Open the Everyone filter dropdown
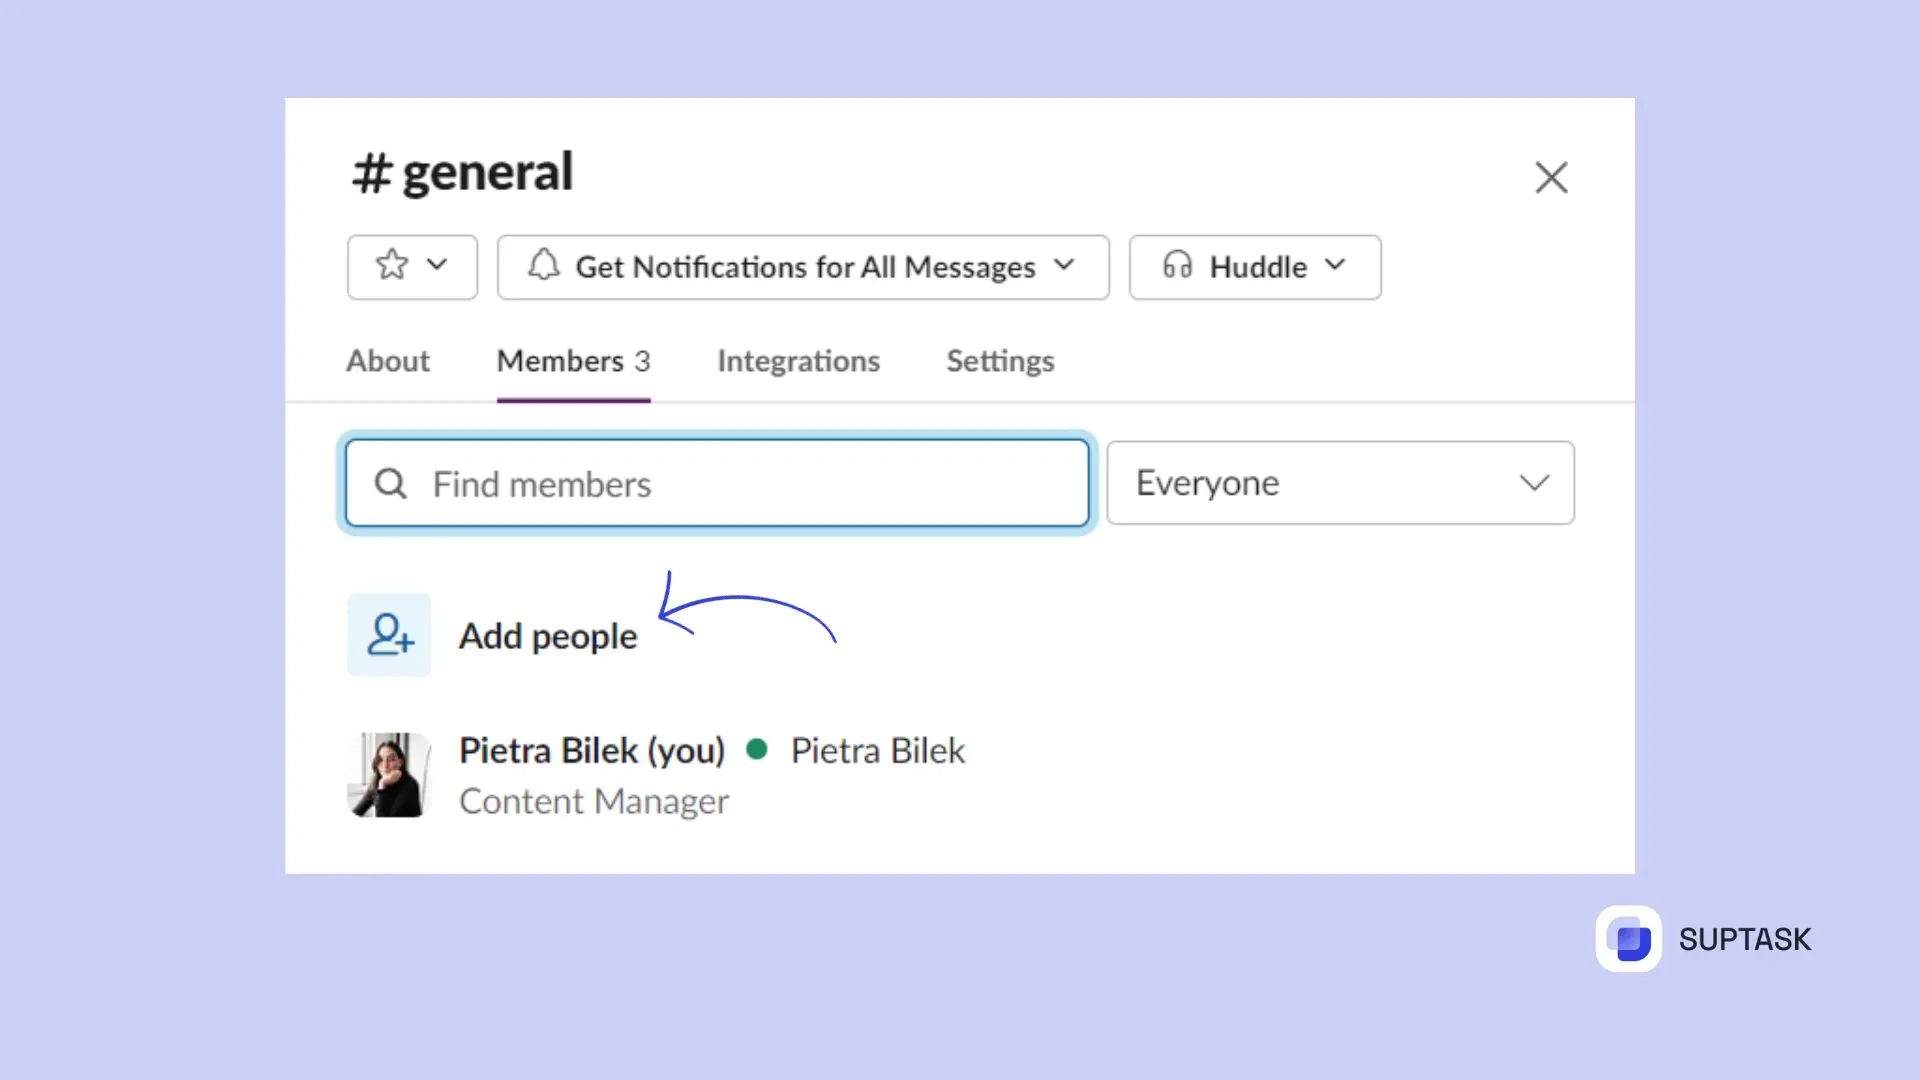Screen dimensions: 1920x1080 [x=1340, y=483]
